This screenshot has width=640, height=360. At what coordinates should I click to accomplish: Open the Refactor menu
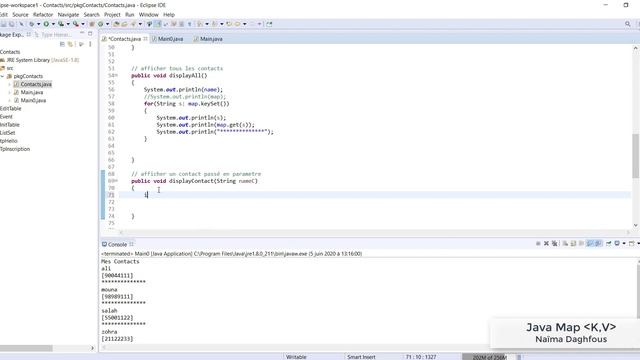click(x=43, y=15)
